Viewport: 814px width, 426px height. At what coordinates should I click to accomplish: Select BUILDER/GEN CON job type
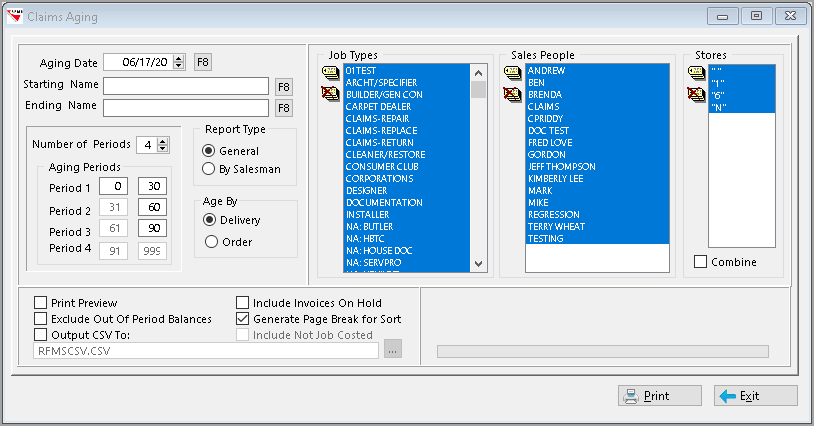click(407, 94)
